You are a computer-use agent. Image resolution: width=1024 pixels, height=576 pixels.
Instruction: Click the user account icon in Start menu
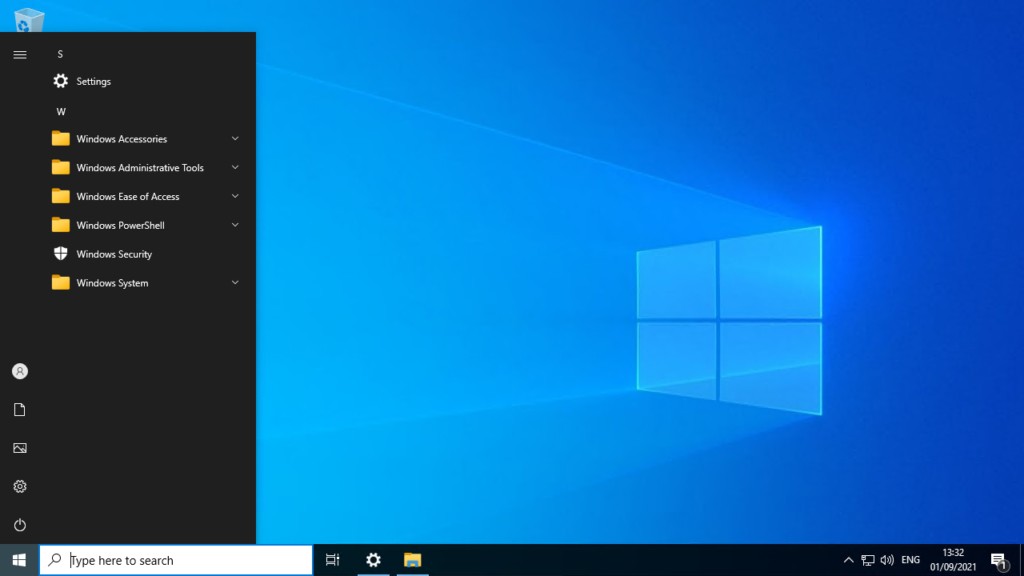tap(19, 370)
